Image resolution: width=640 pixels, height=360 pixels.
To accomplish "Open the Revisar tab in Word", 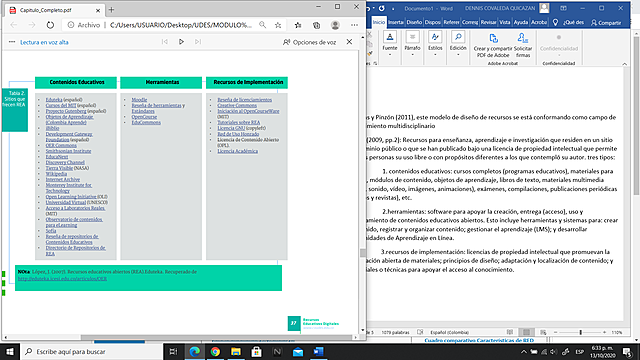I will (488, 22).
